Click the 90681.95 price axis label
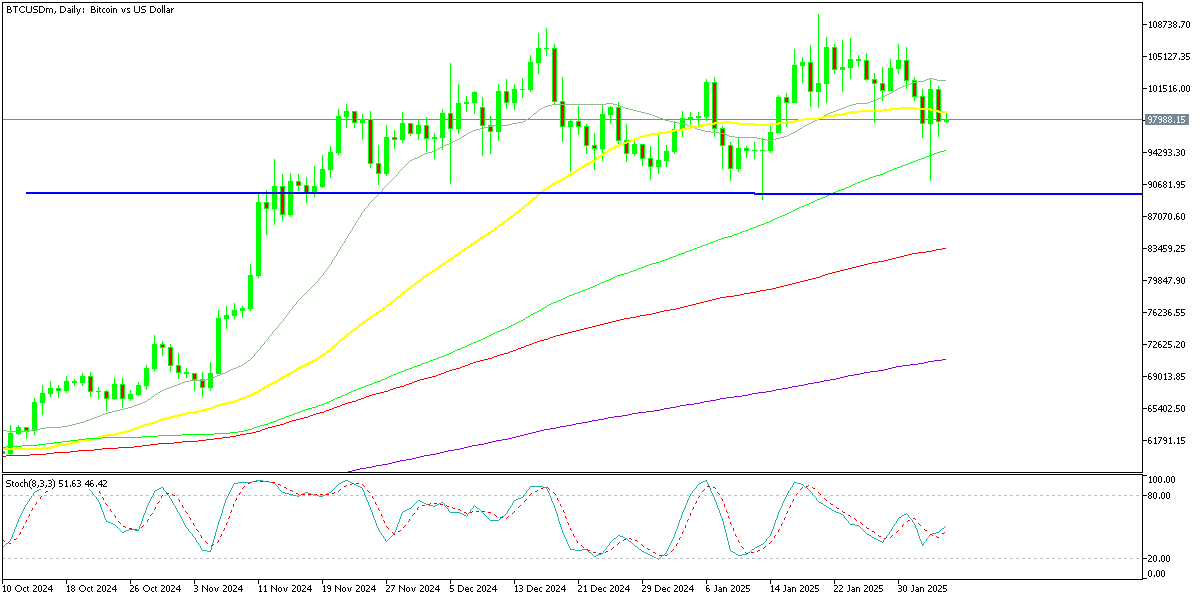The image size is (1200, 600). click(x=1167, y=184)
